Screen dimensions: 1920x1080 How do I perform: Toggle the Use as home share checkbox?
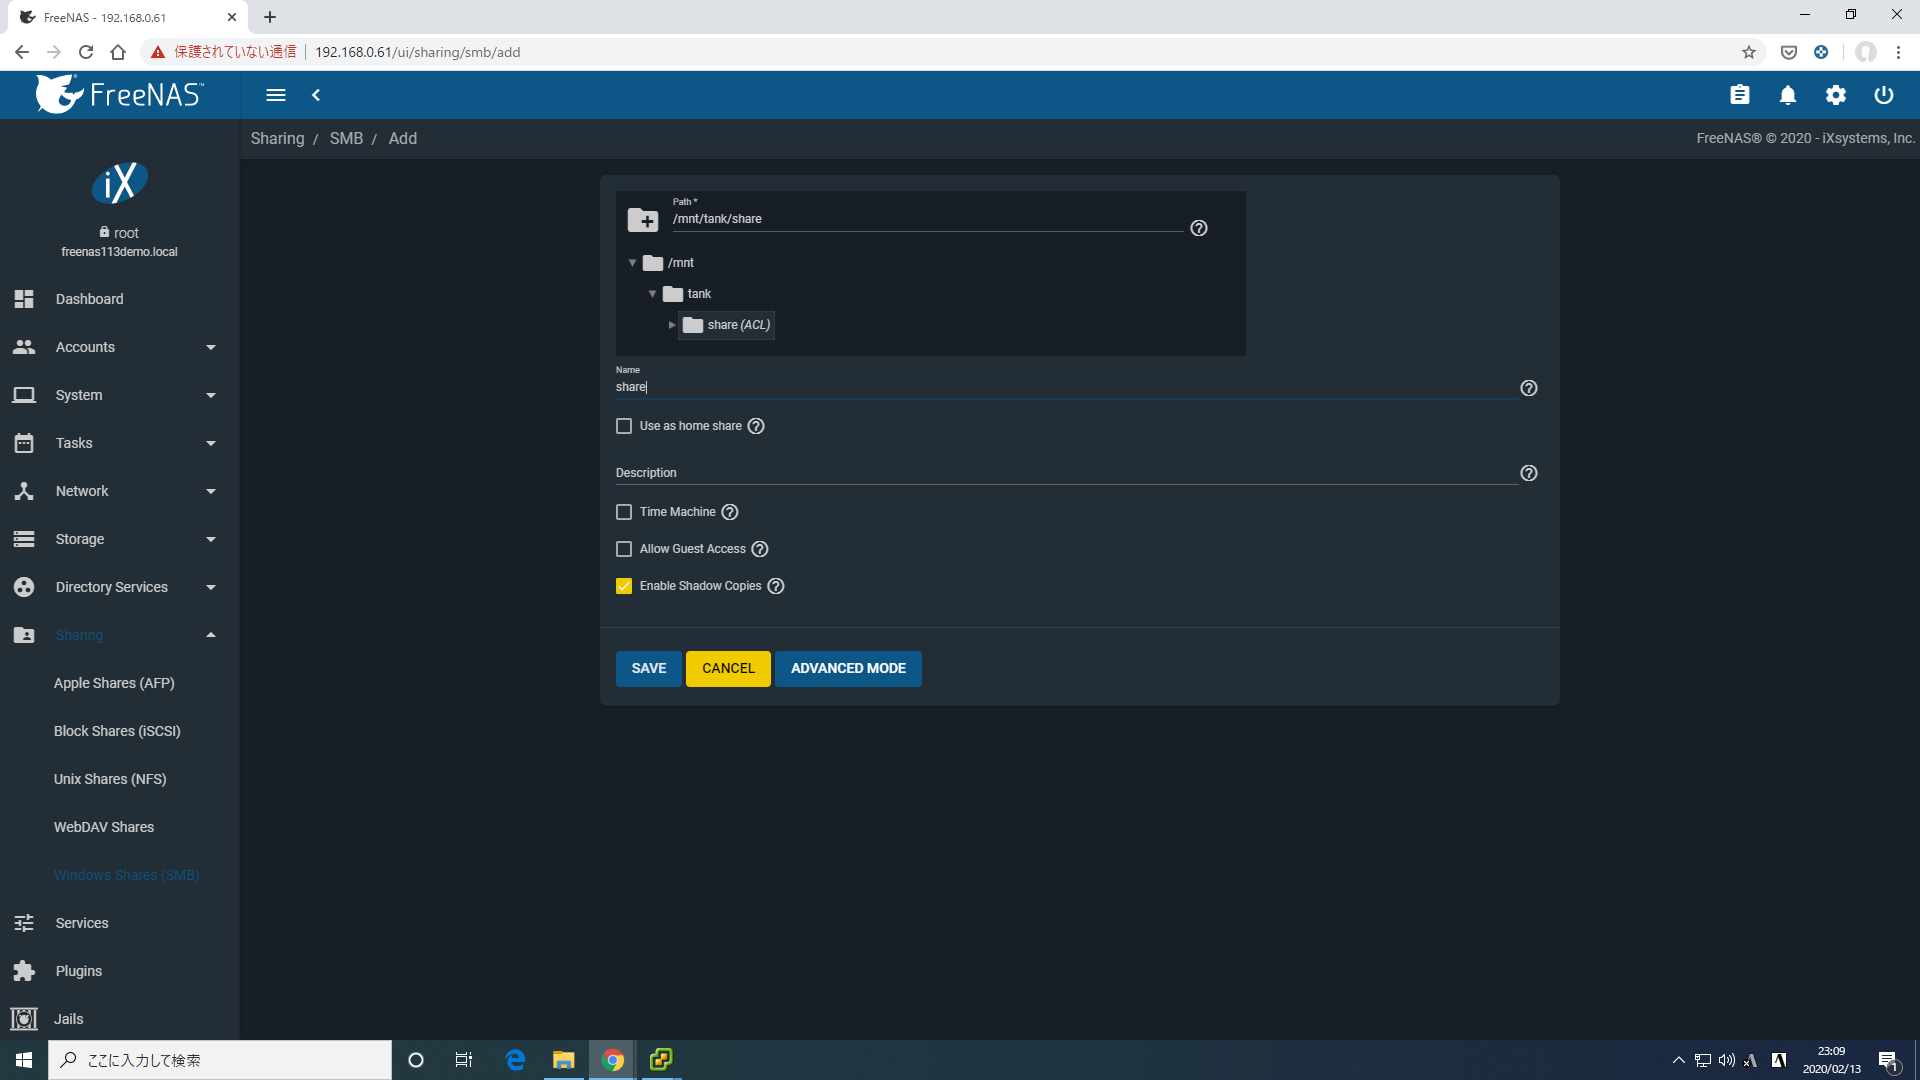pos(624,425)
